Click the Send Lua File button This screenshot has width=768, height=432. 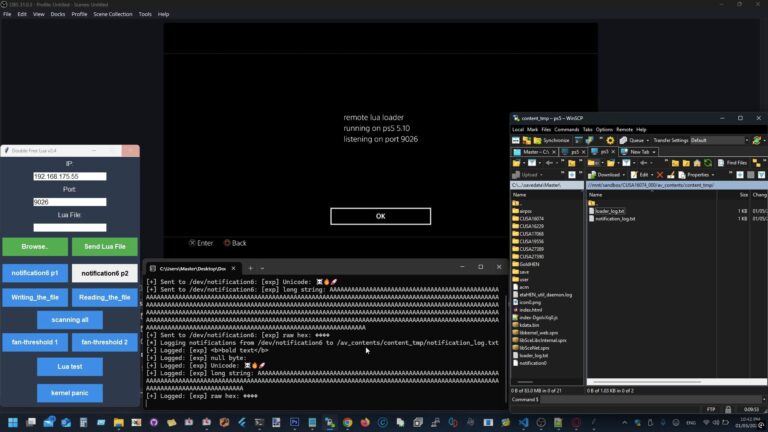pyautogui.click(x=105, y=246)
